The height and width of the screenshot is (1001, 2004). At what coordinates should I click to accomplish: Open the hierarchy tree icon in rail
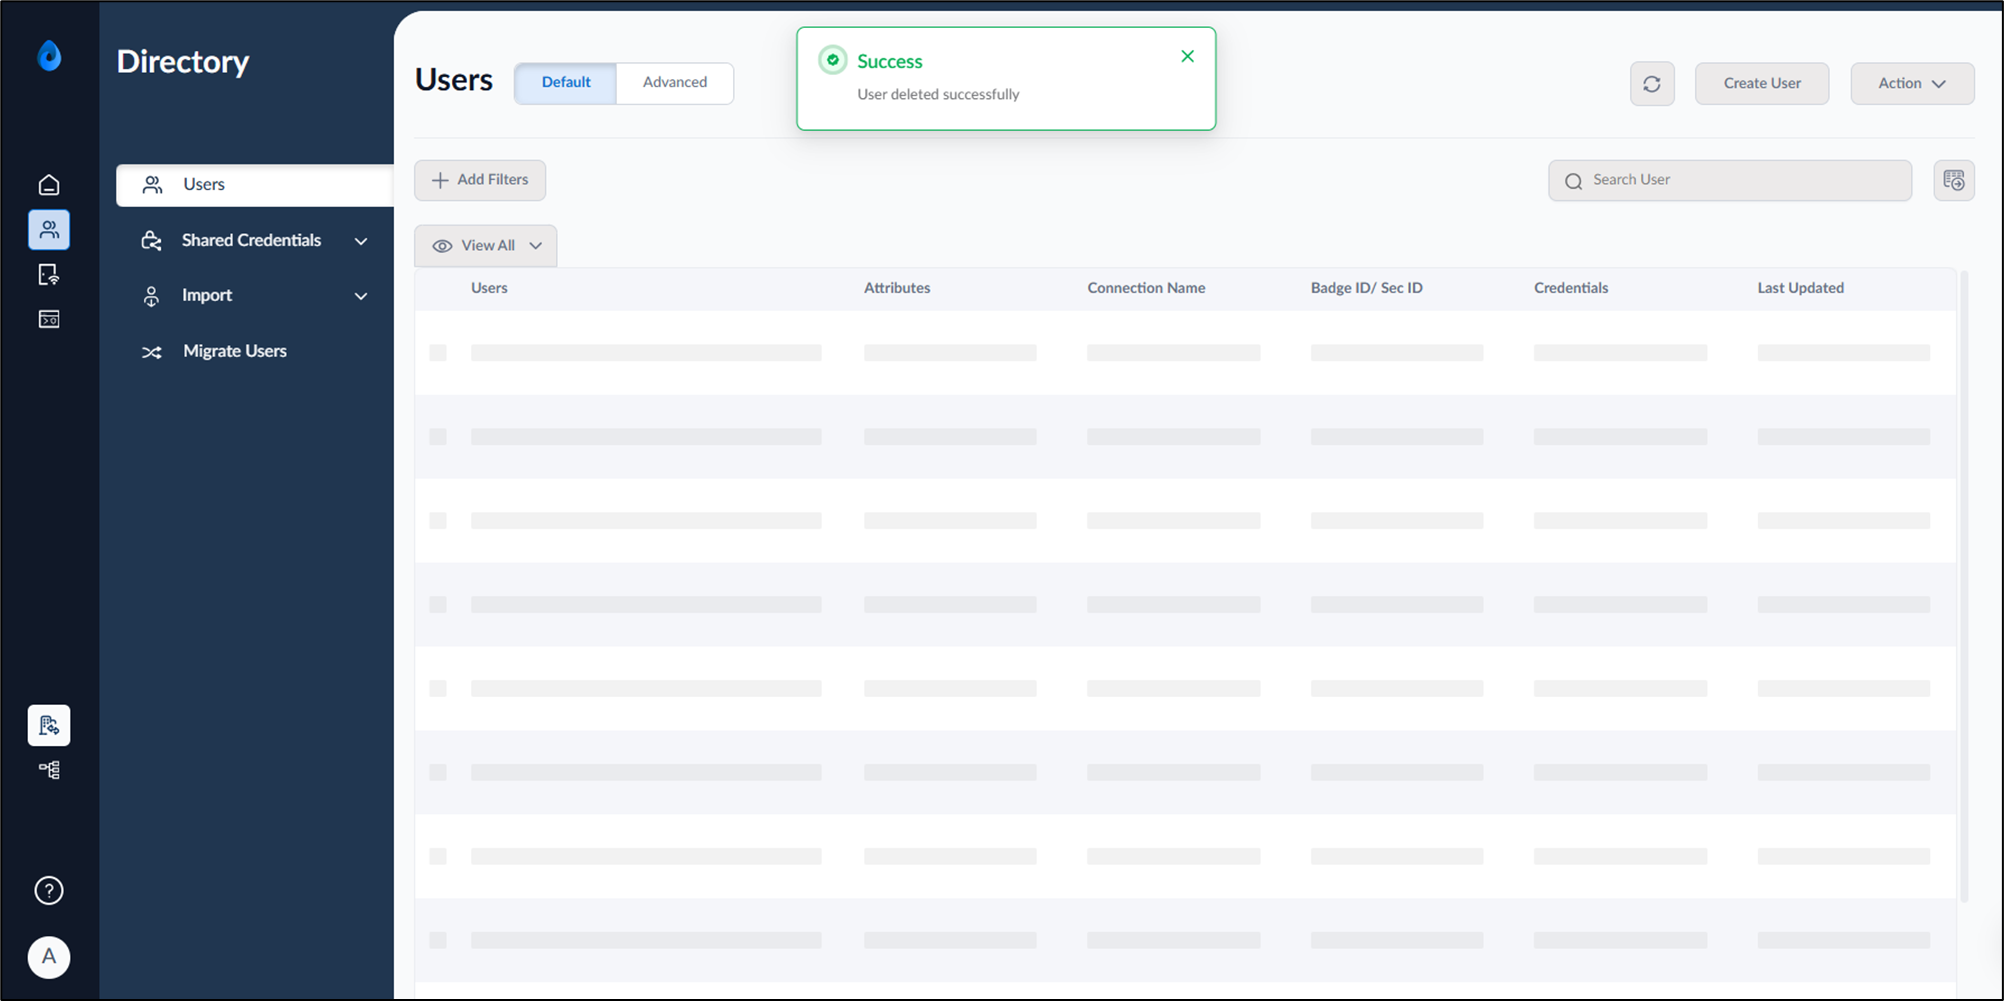49,770
